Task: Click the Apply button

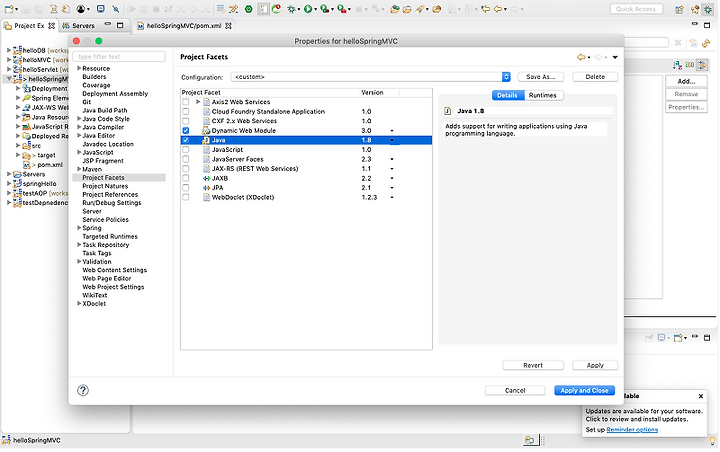Action: pos(595,365)
